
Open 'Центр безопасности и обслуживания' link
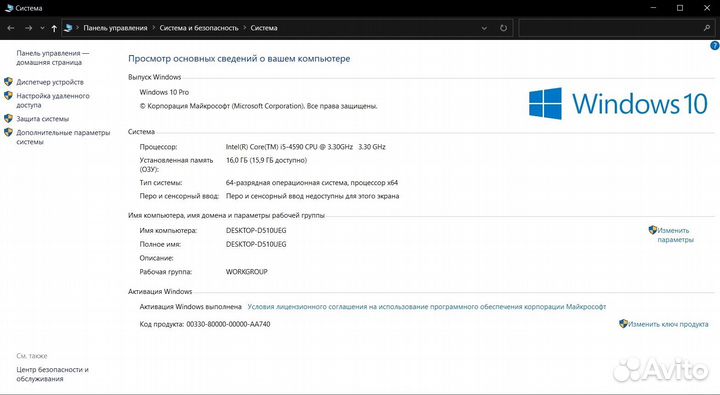[52, 374]
